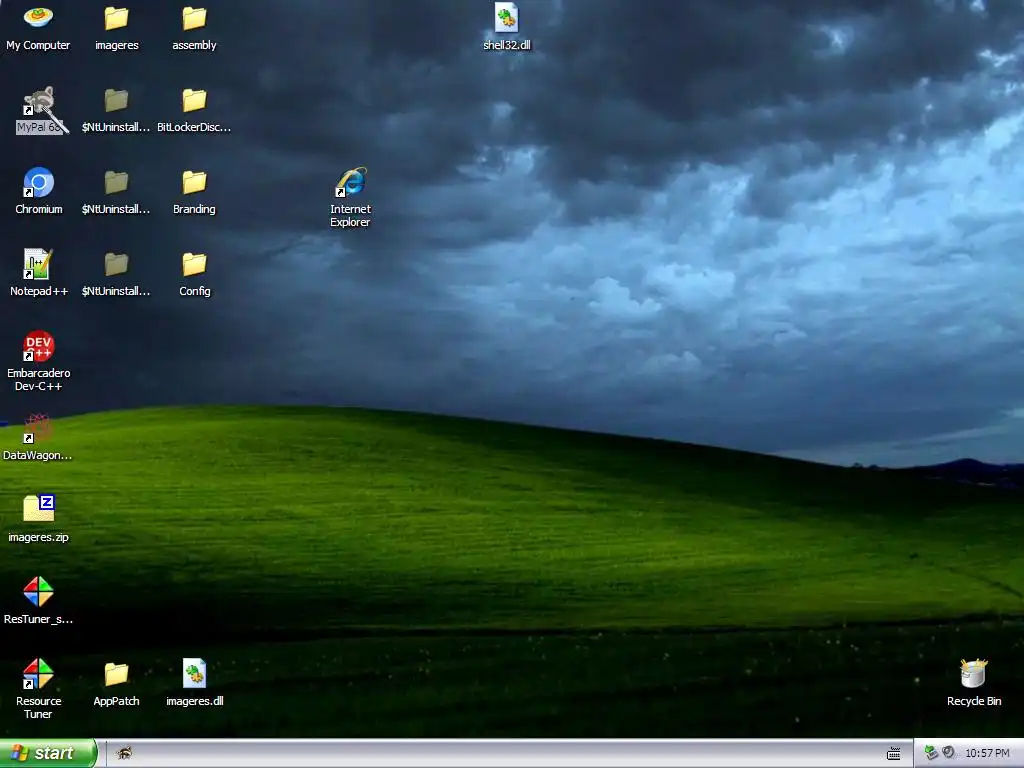Launch MyPal from the Quick Launch bar
Viewport: 1024px width, 768px height.
coord(124,753)
